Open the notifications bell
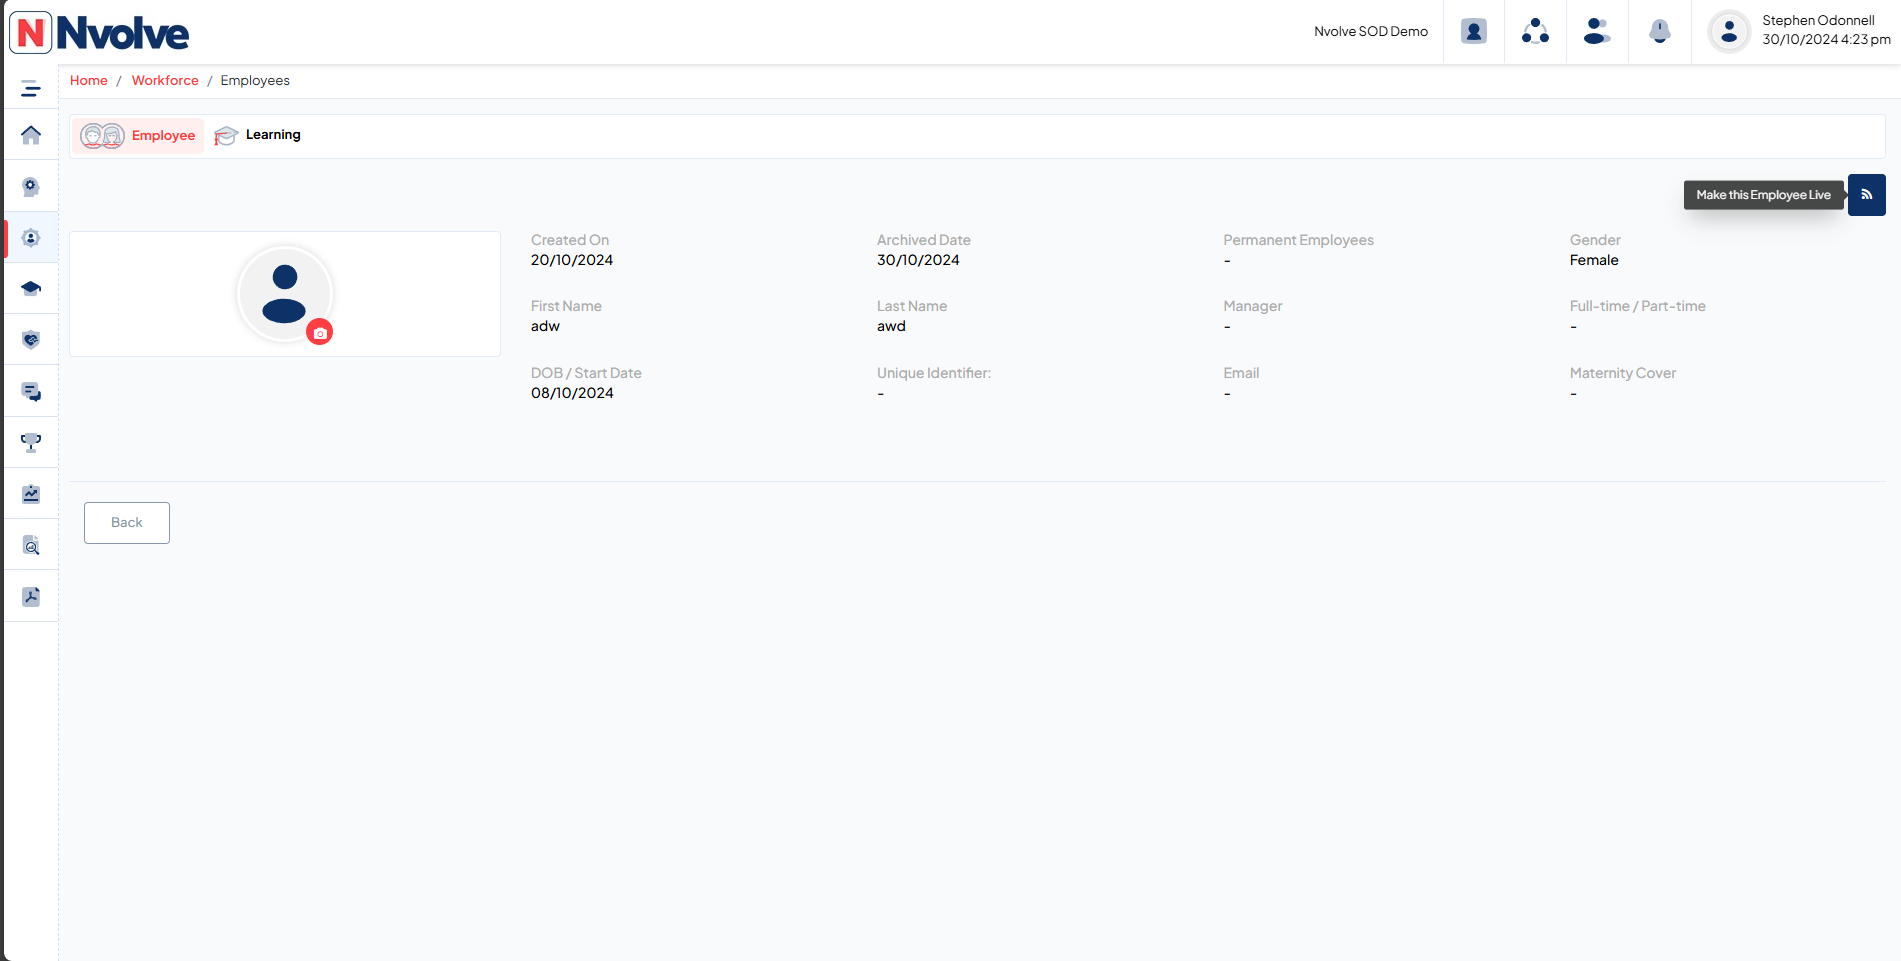The image size is (1901, 961). pos(1660,32)
